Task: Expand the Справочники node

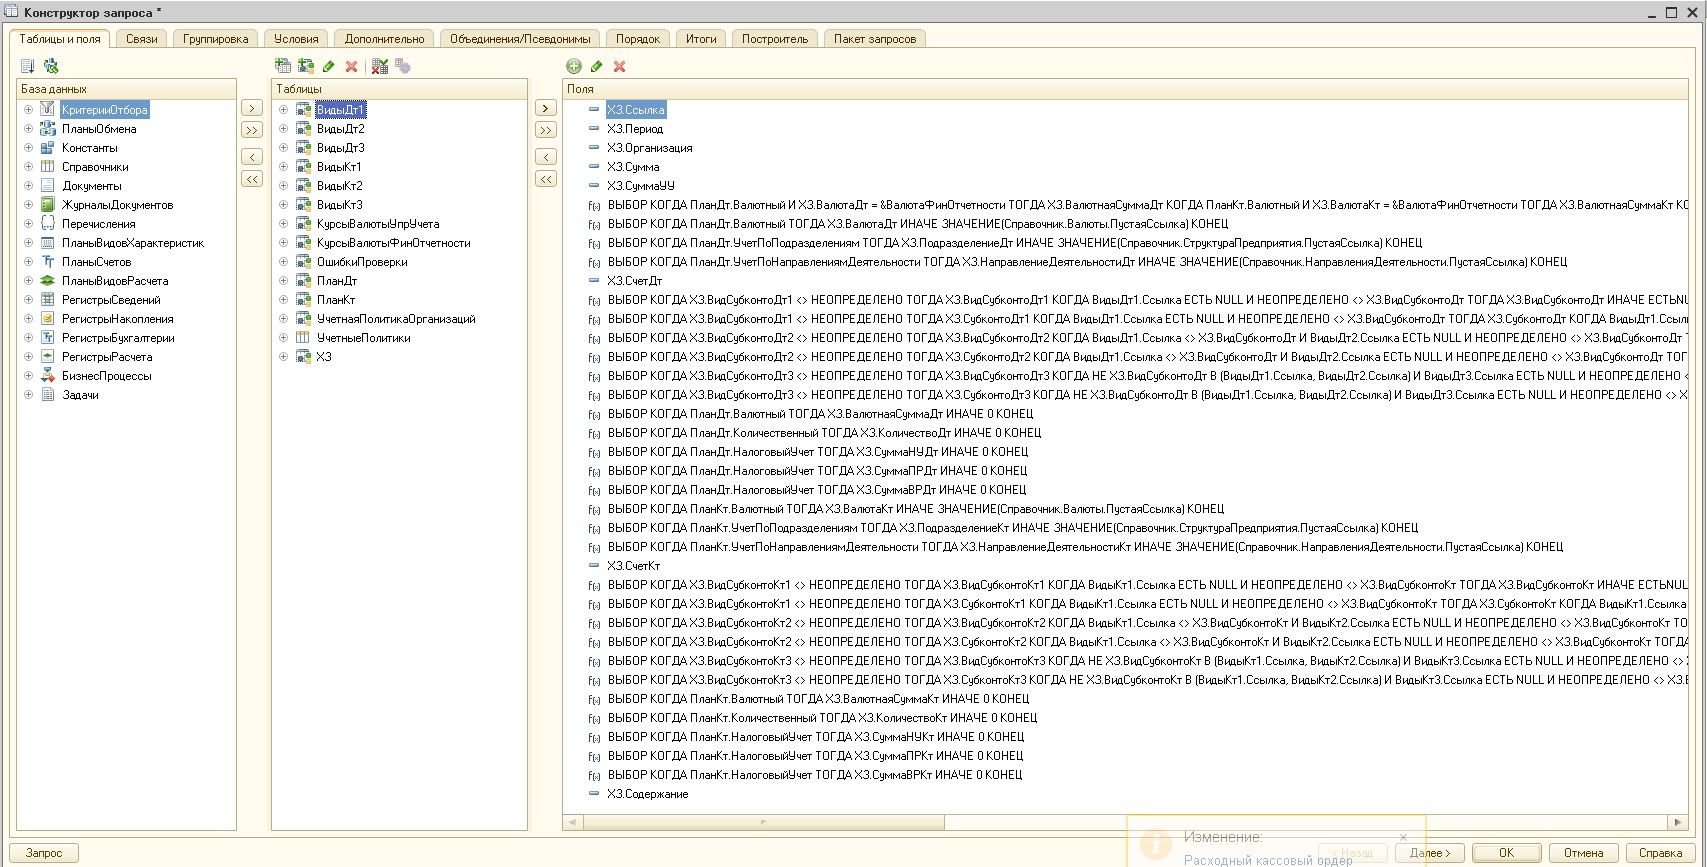Action: [28, 166]
